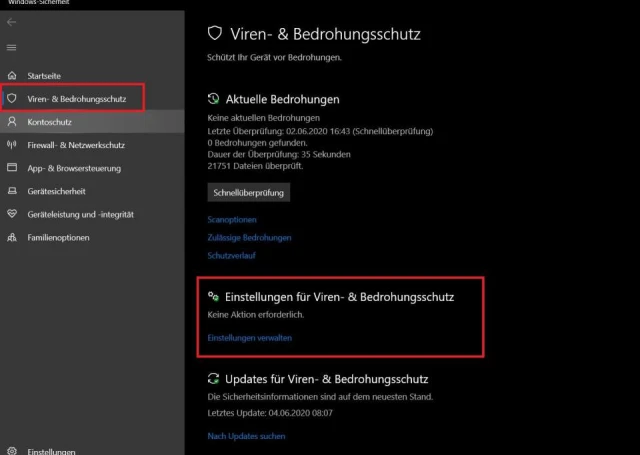The image size is (640, 455).
Task: Click the Aktuelle Bedrohungen clock-refresh icon
Action: click(213, 99)
